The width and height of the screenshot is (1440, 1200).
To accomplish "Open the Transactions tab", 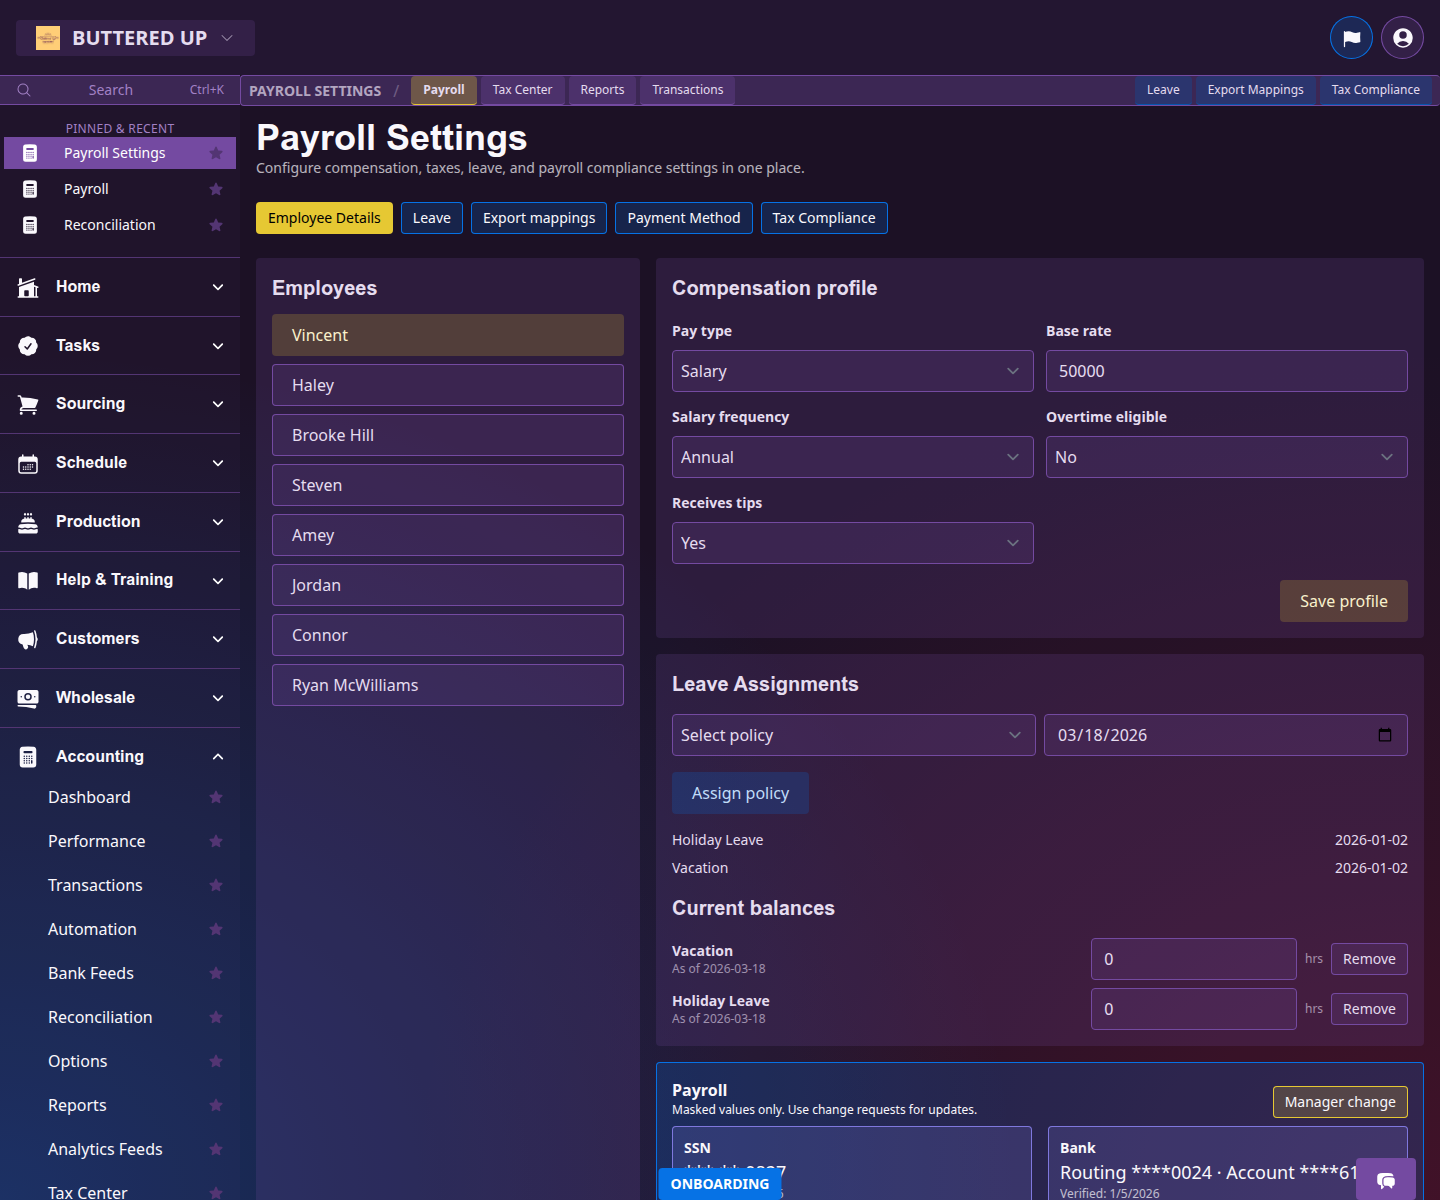I will click(x=687, y=90).
